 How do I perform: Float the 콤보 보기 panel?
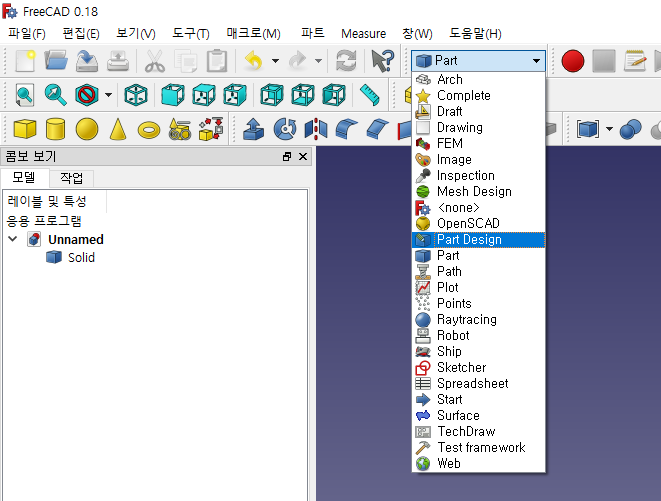[287, 156]
